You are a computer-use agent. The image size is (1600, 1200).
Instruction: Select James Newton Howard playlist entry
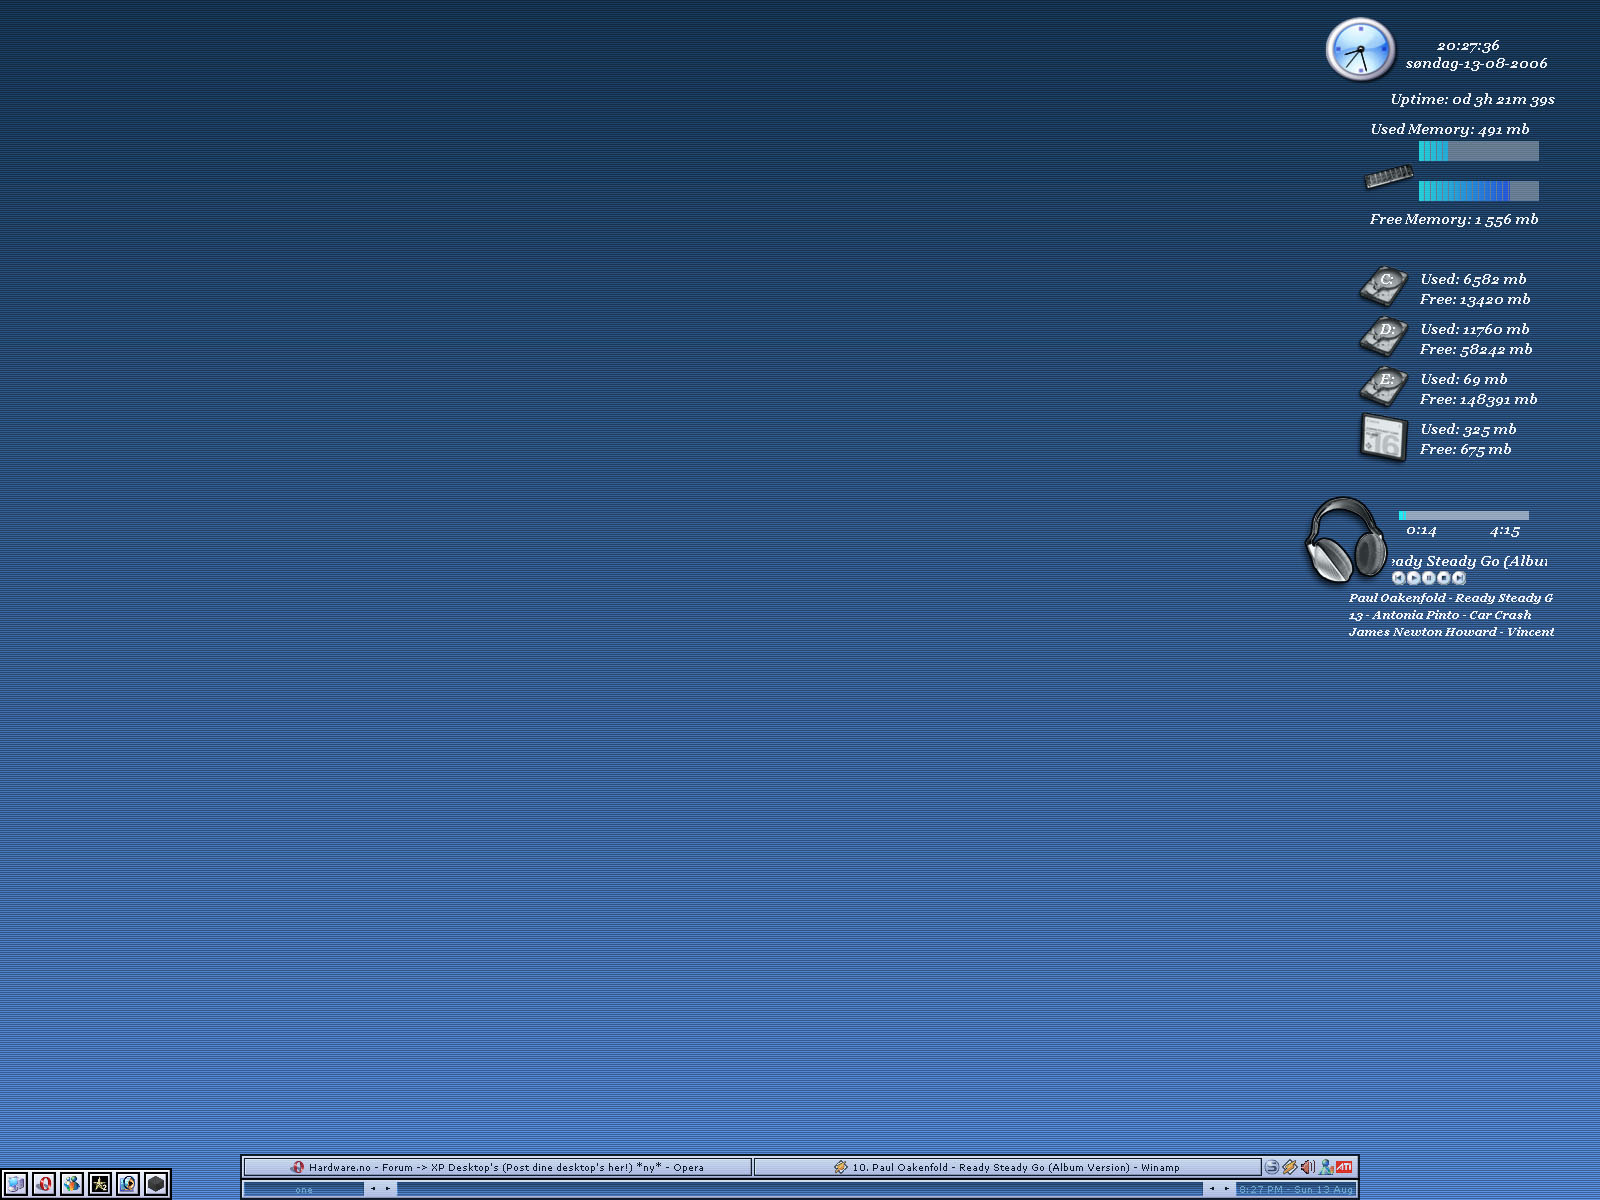(1450, 632)
